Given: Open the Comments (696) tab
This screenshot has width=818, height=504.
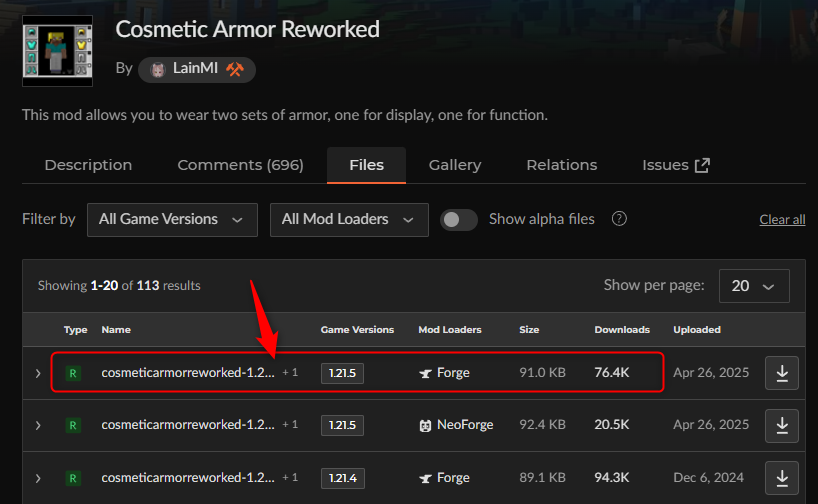Looking at the screenshot, I should pyautogui.click(x=240, y=165).
